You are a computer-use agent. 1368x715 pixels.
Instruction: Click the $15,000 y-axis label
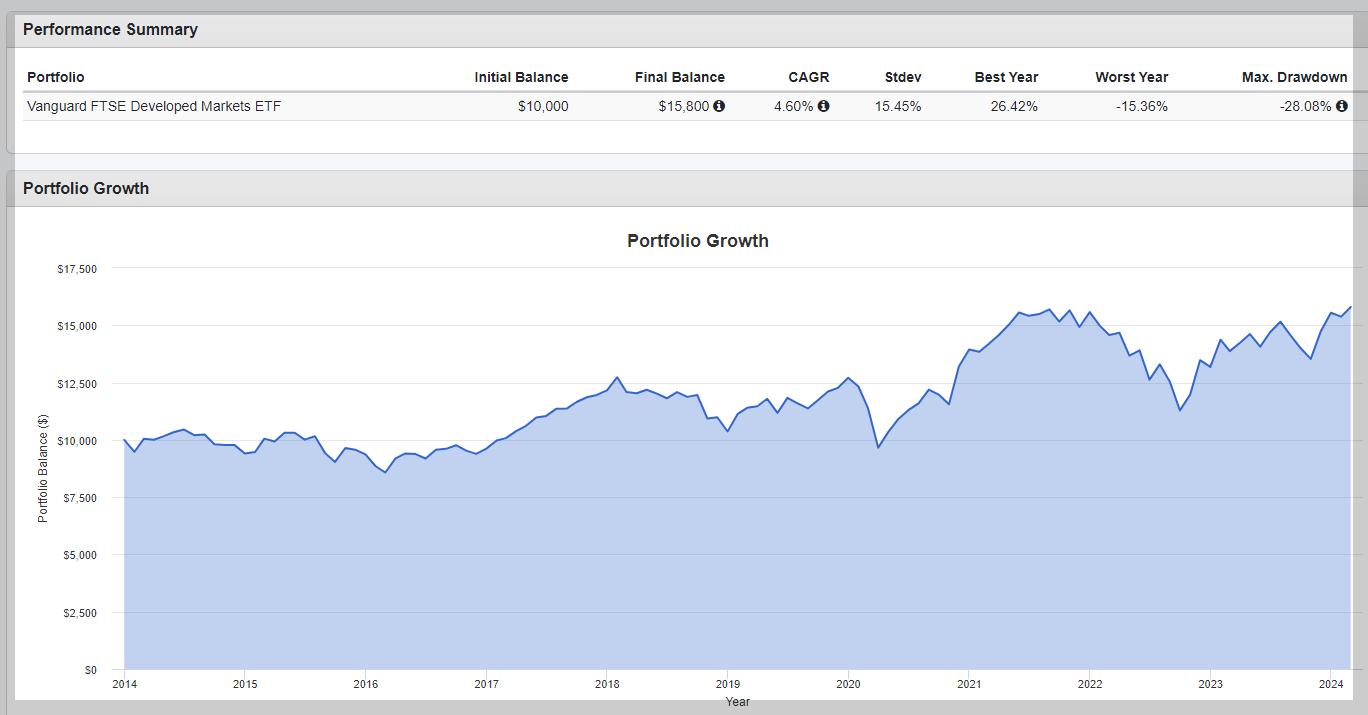[x=77, y=326]
